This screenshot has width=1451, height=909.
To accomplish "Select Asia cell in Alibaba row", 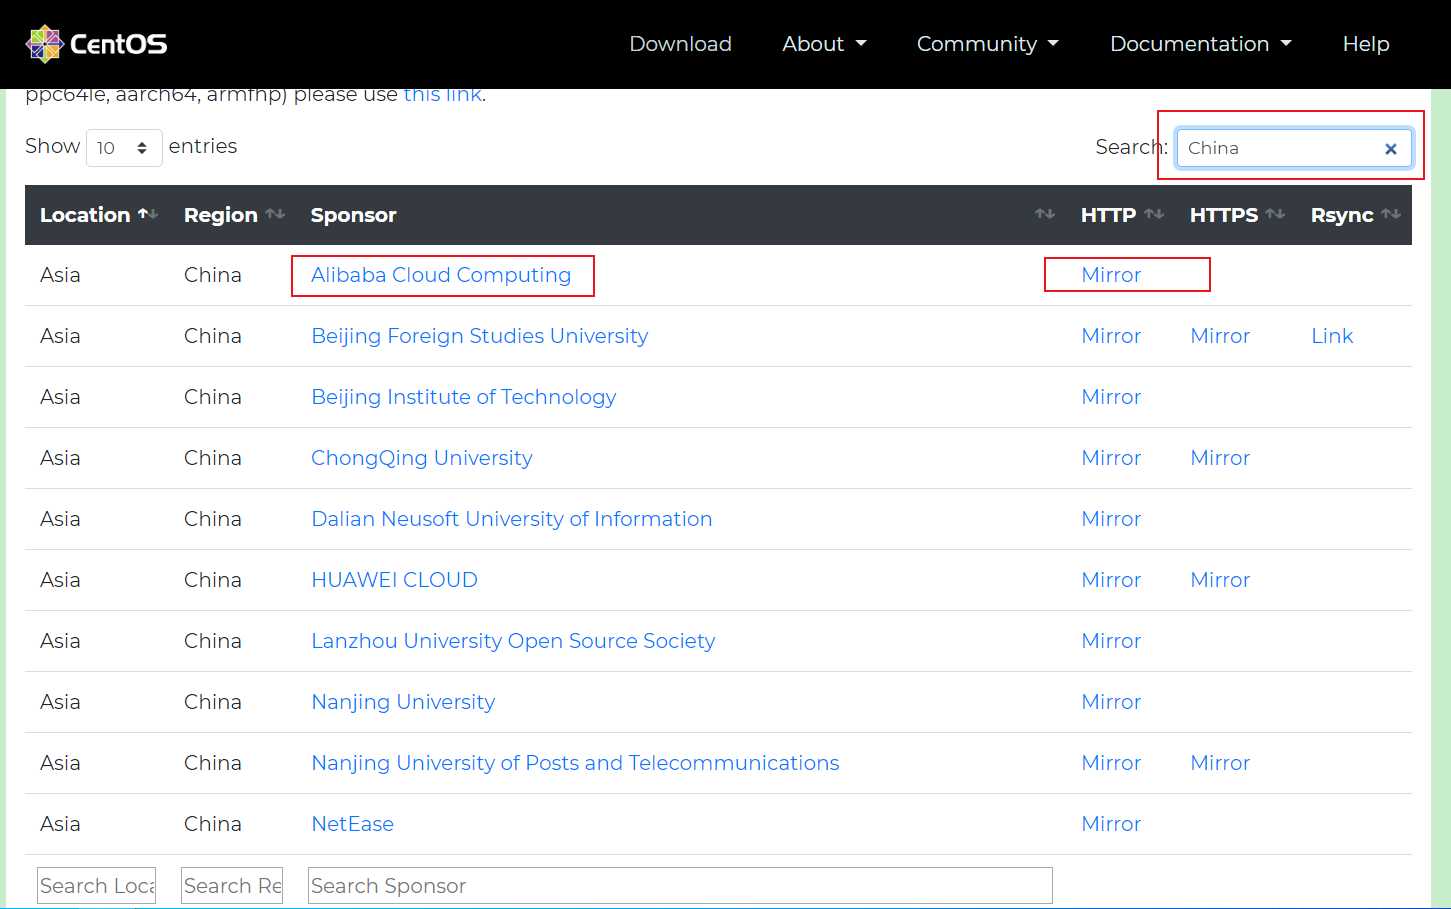I will (60, 275).
